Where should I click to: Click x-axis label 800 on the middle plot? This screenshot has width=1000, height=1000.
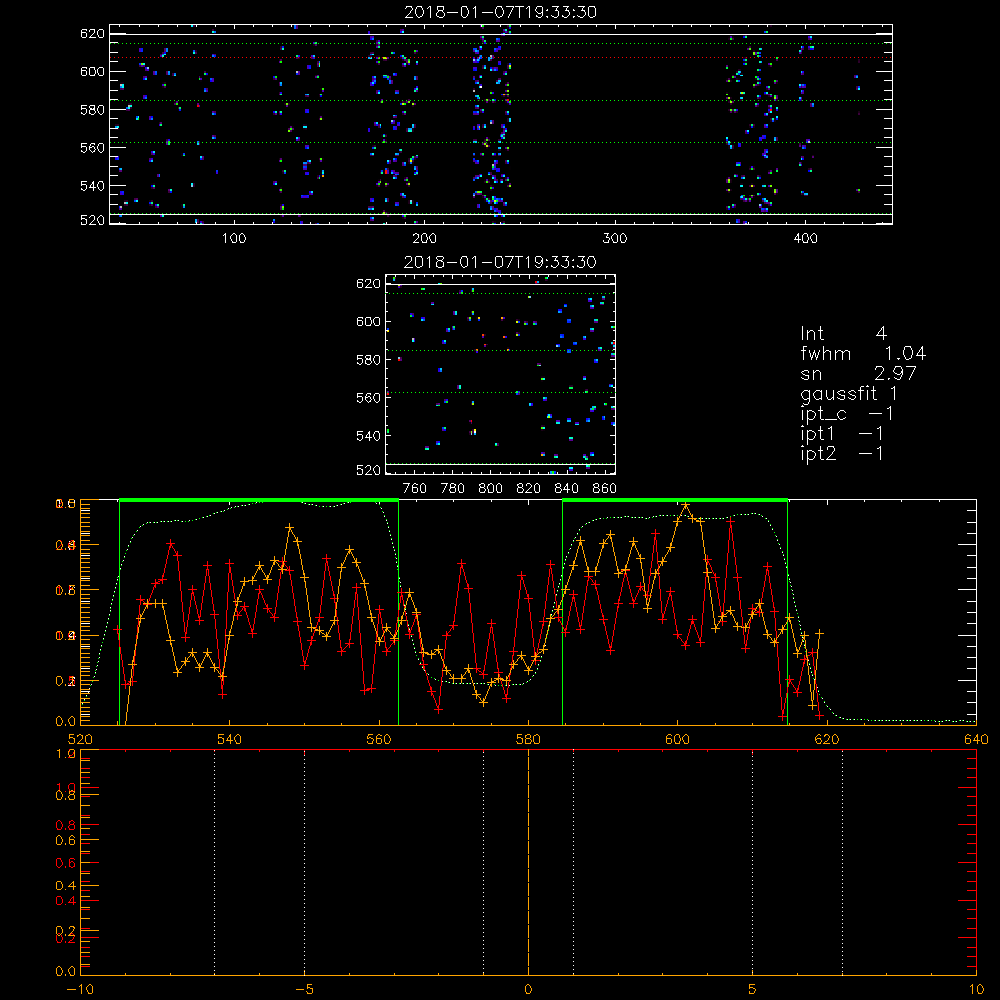(490, 489)
